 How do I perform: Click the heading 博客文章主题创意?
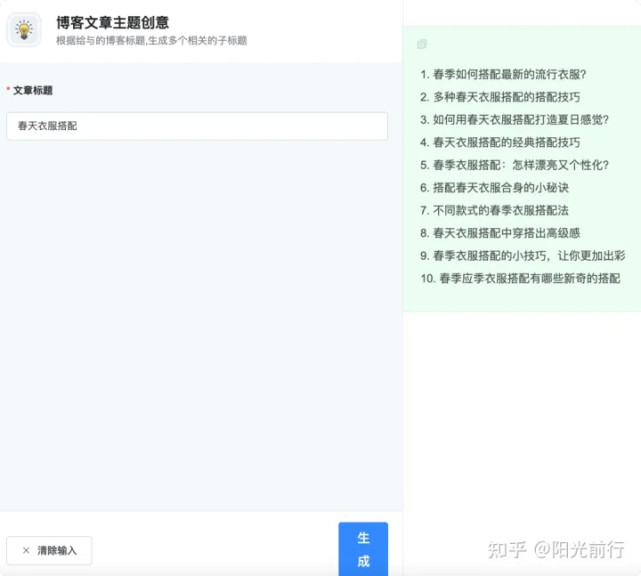[112, 22]
